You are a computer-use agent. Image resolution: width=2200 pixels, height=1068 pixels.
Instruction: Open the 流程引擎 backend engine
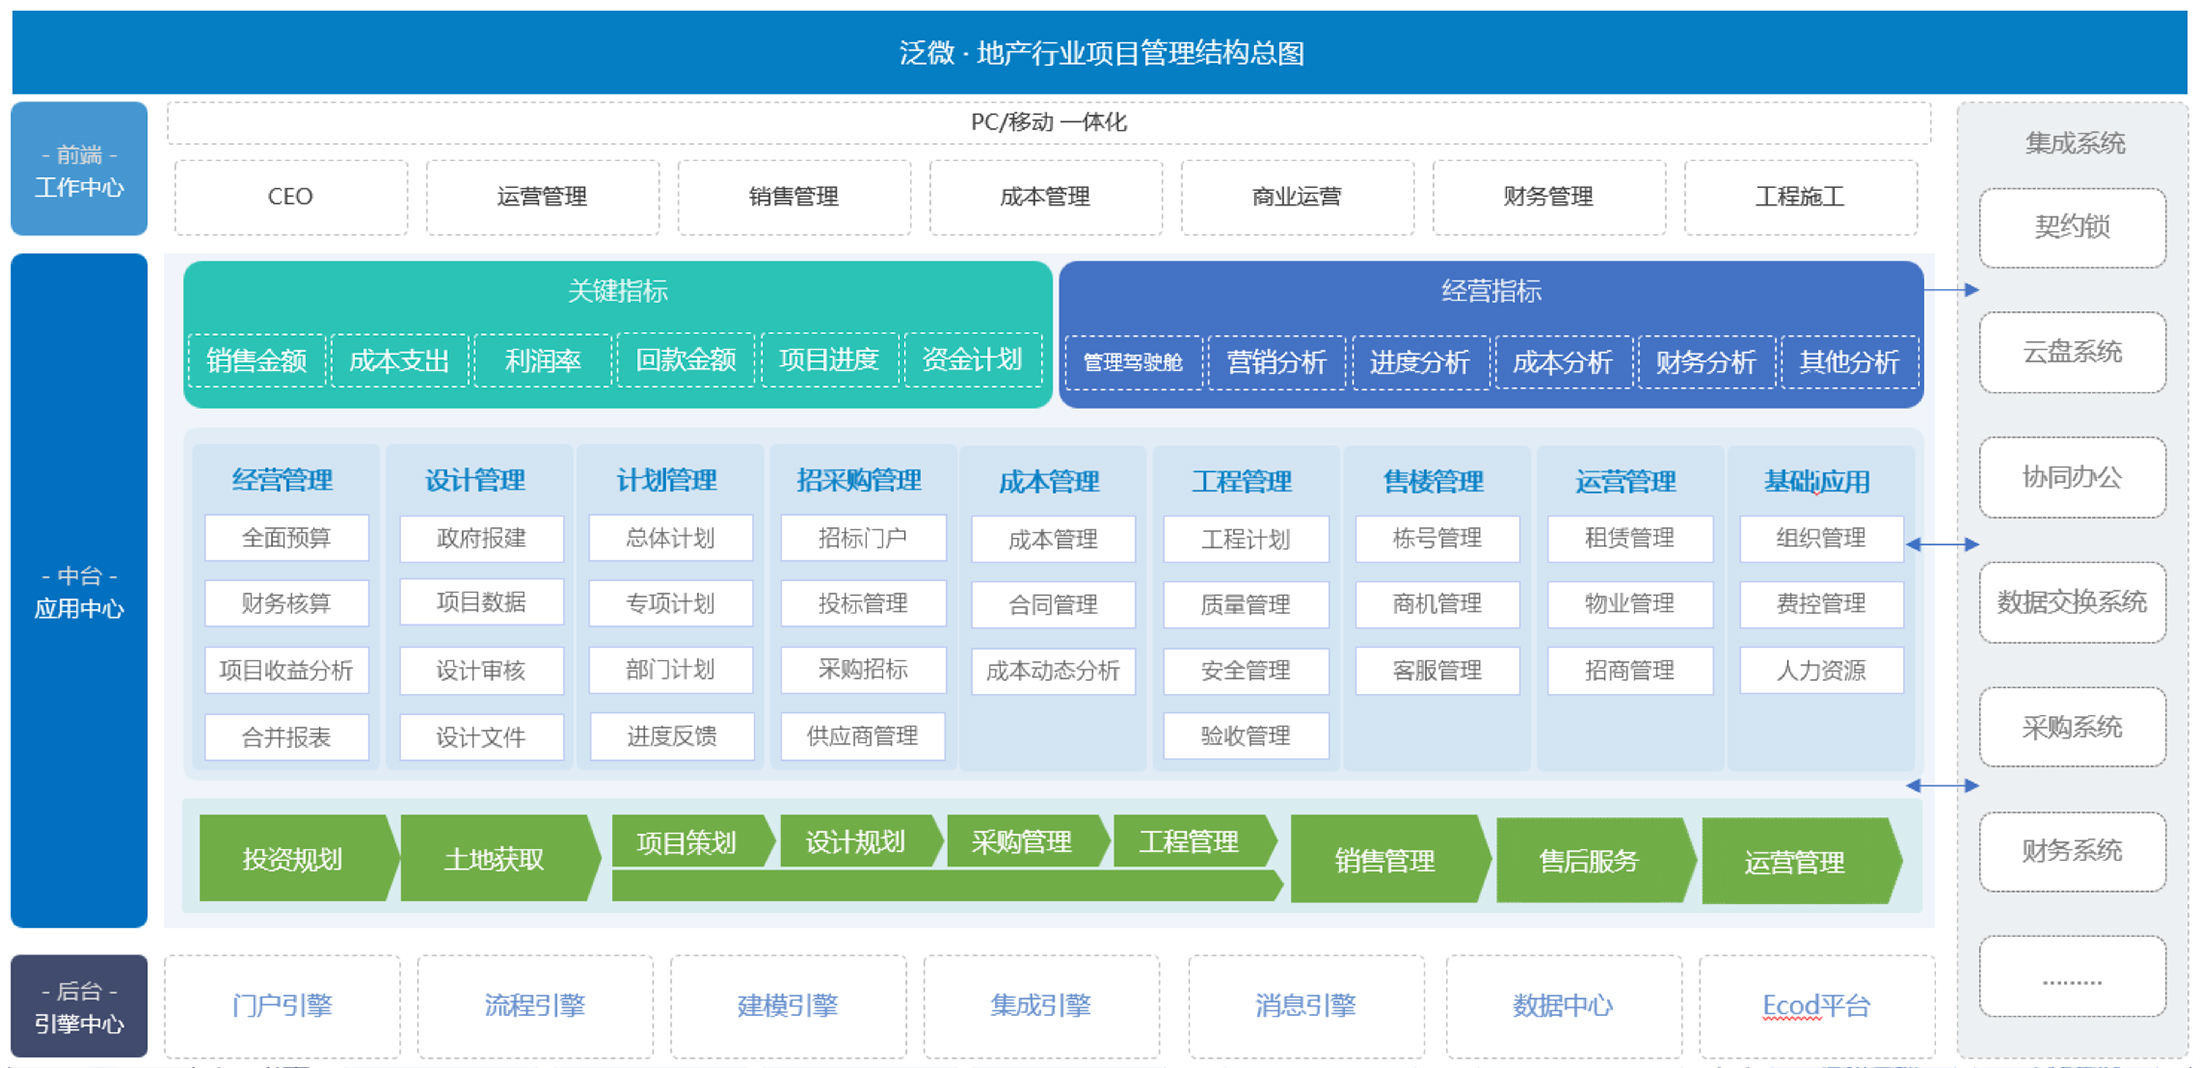pos(534,1005)
